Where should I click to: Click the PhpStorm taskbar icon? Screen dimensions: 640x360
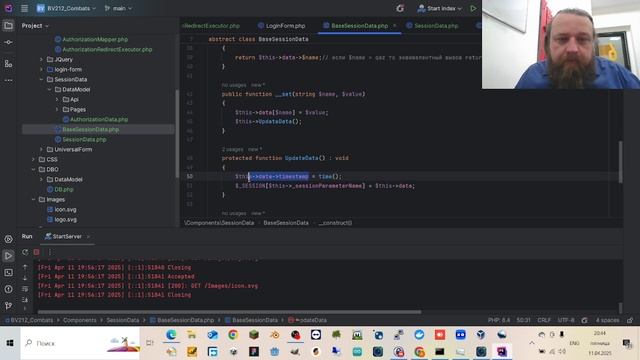tap(502, 351)
